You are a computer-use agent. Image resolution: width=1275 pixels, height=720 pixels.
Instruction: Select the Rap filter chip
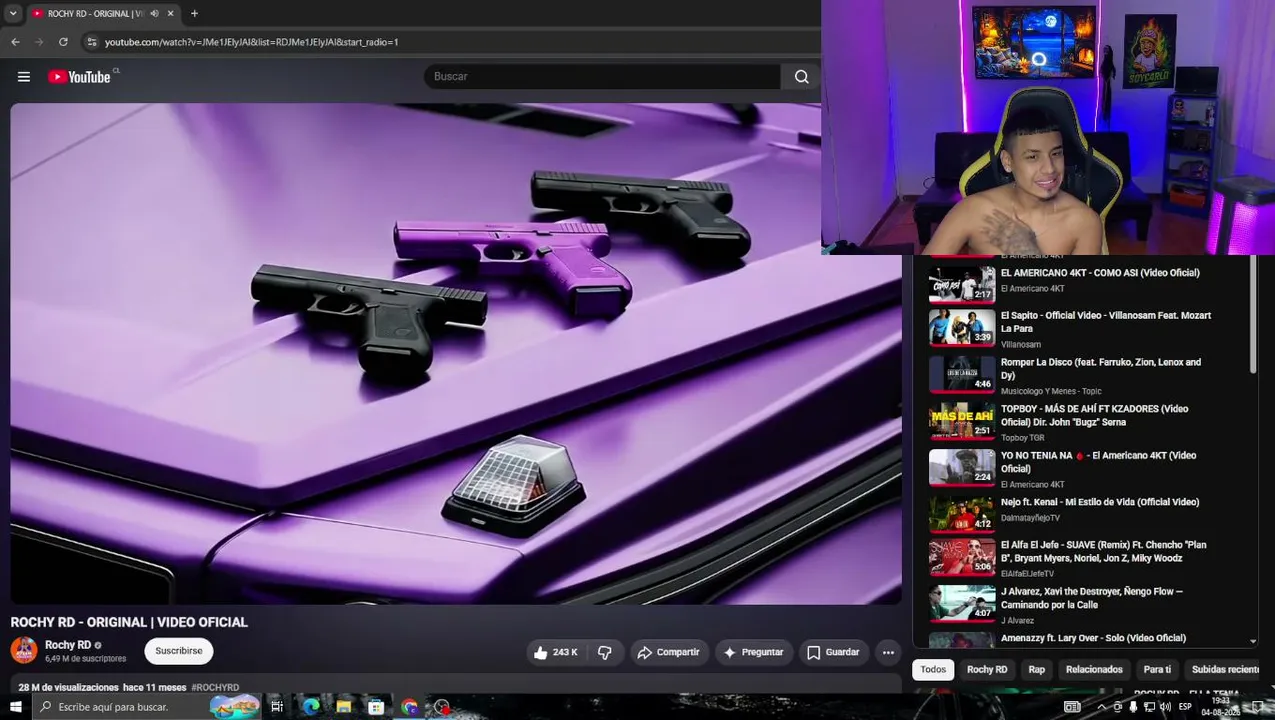(x=1036, y=670)
